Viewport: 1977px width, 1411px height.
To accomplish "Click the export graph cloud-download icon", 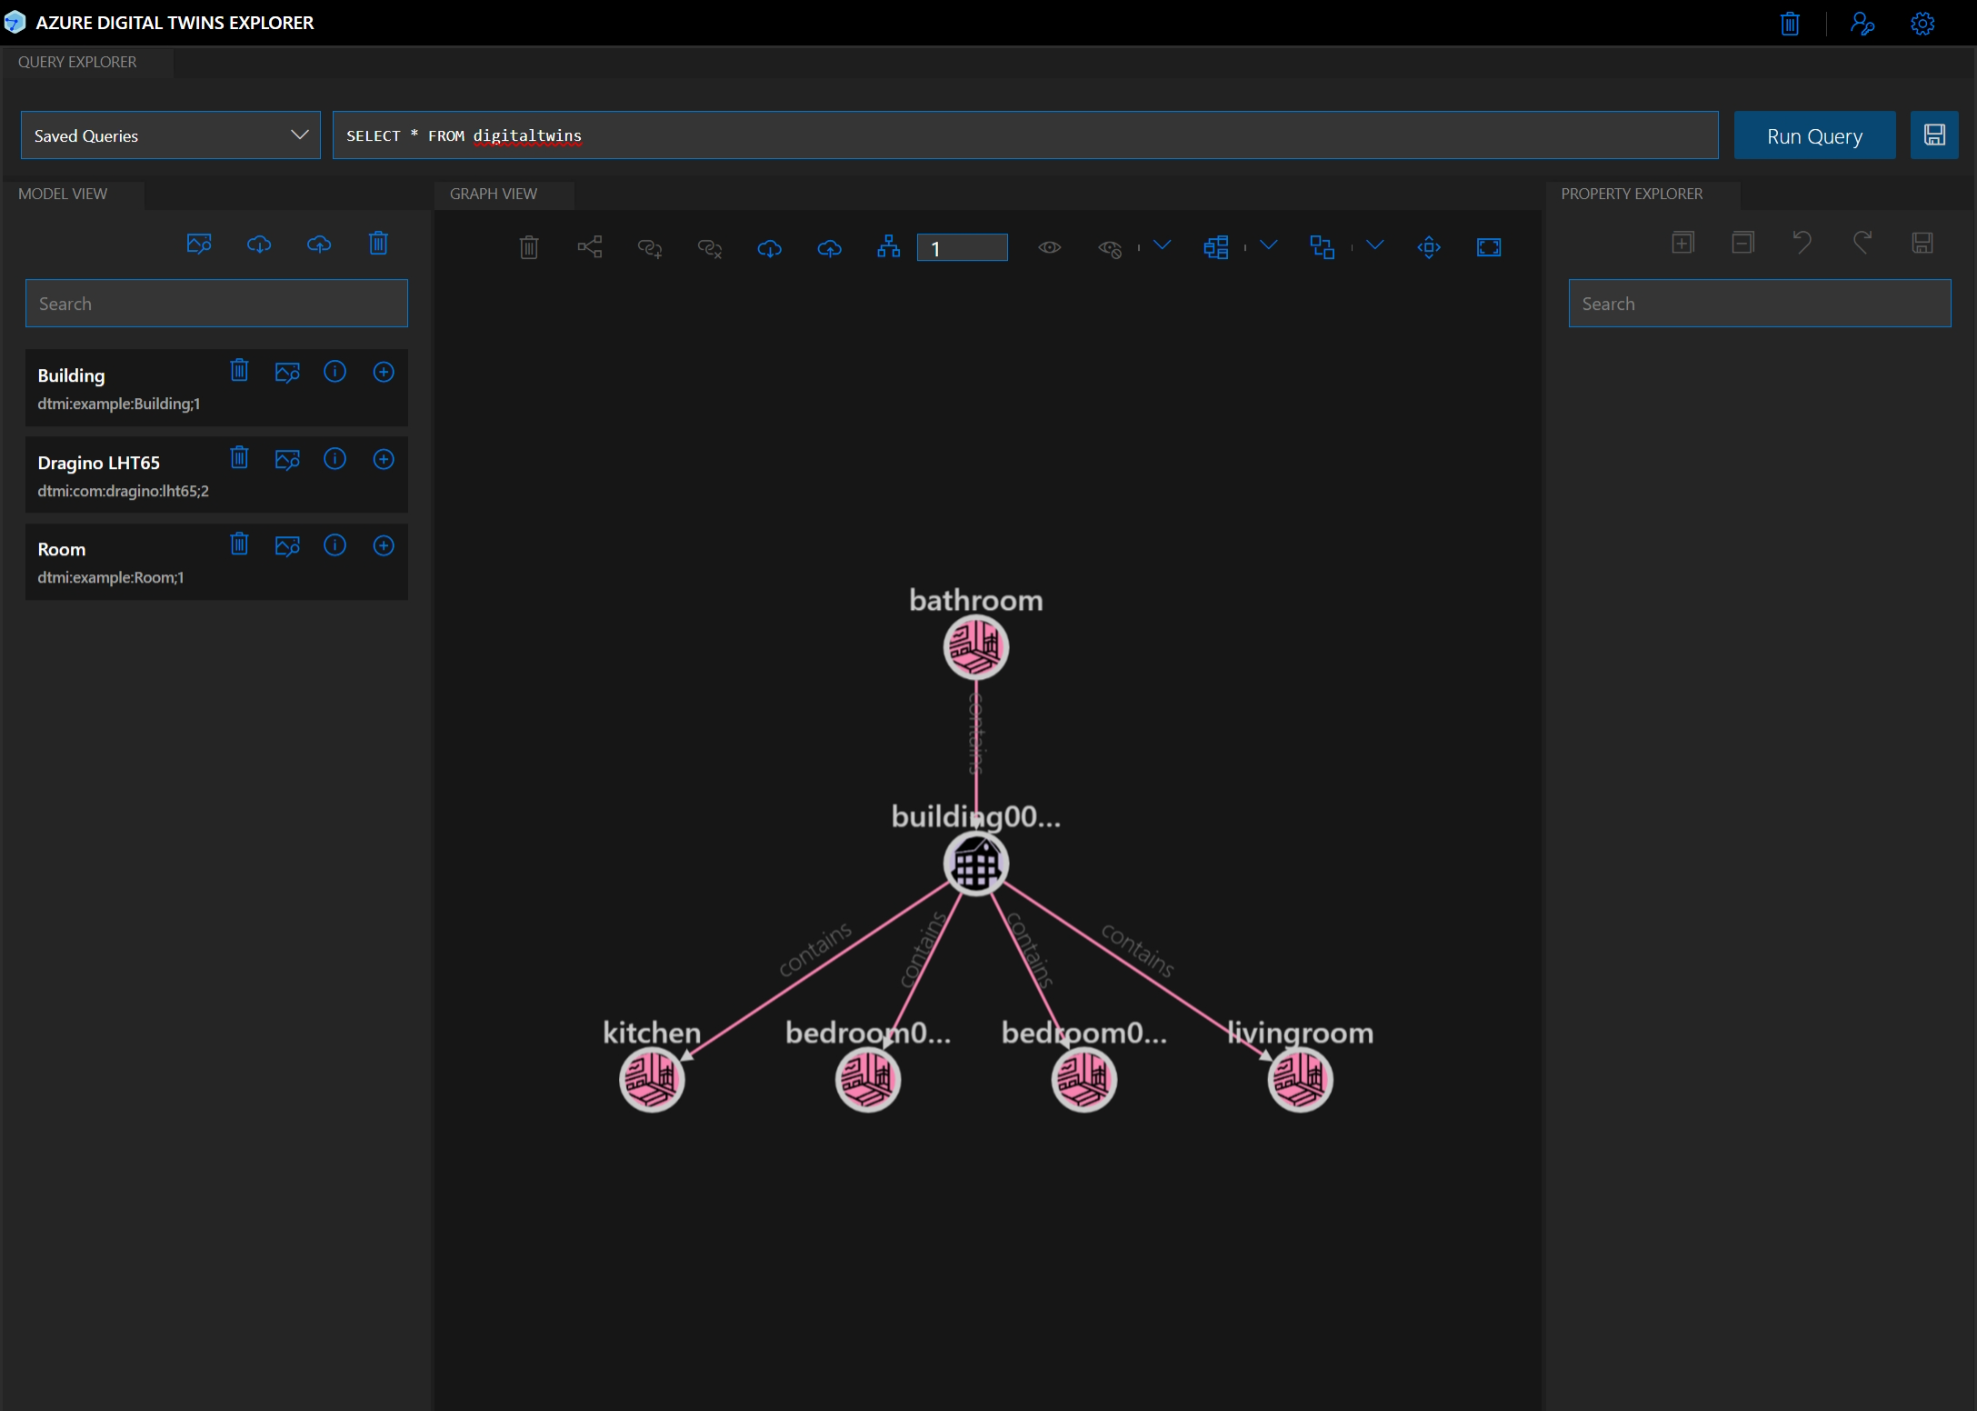I will click(x=769, y=247).
